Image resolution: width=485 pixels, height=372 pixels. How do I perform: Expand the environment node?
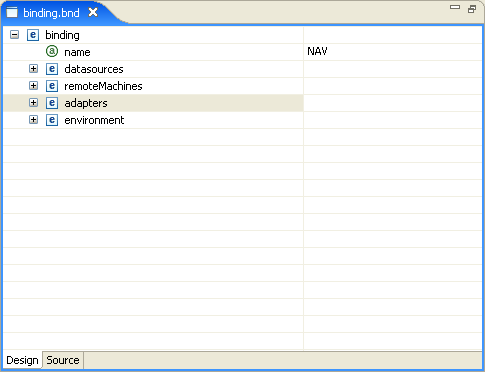point(33,120)
